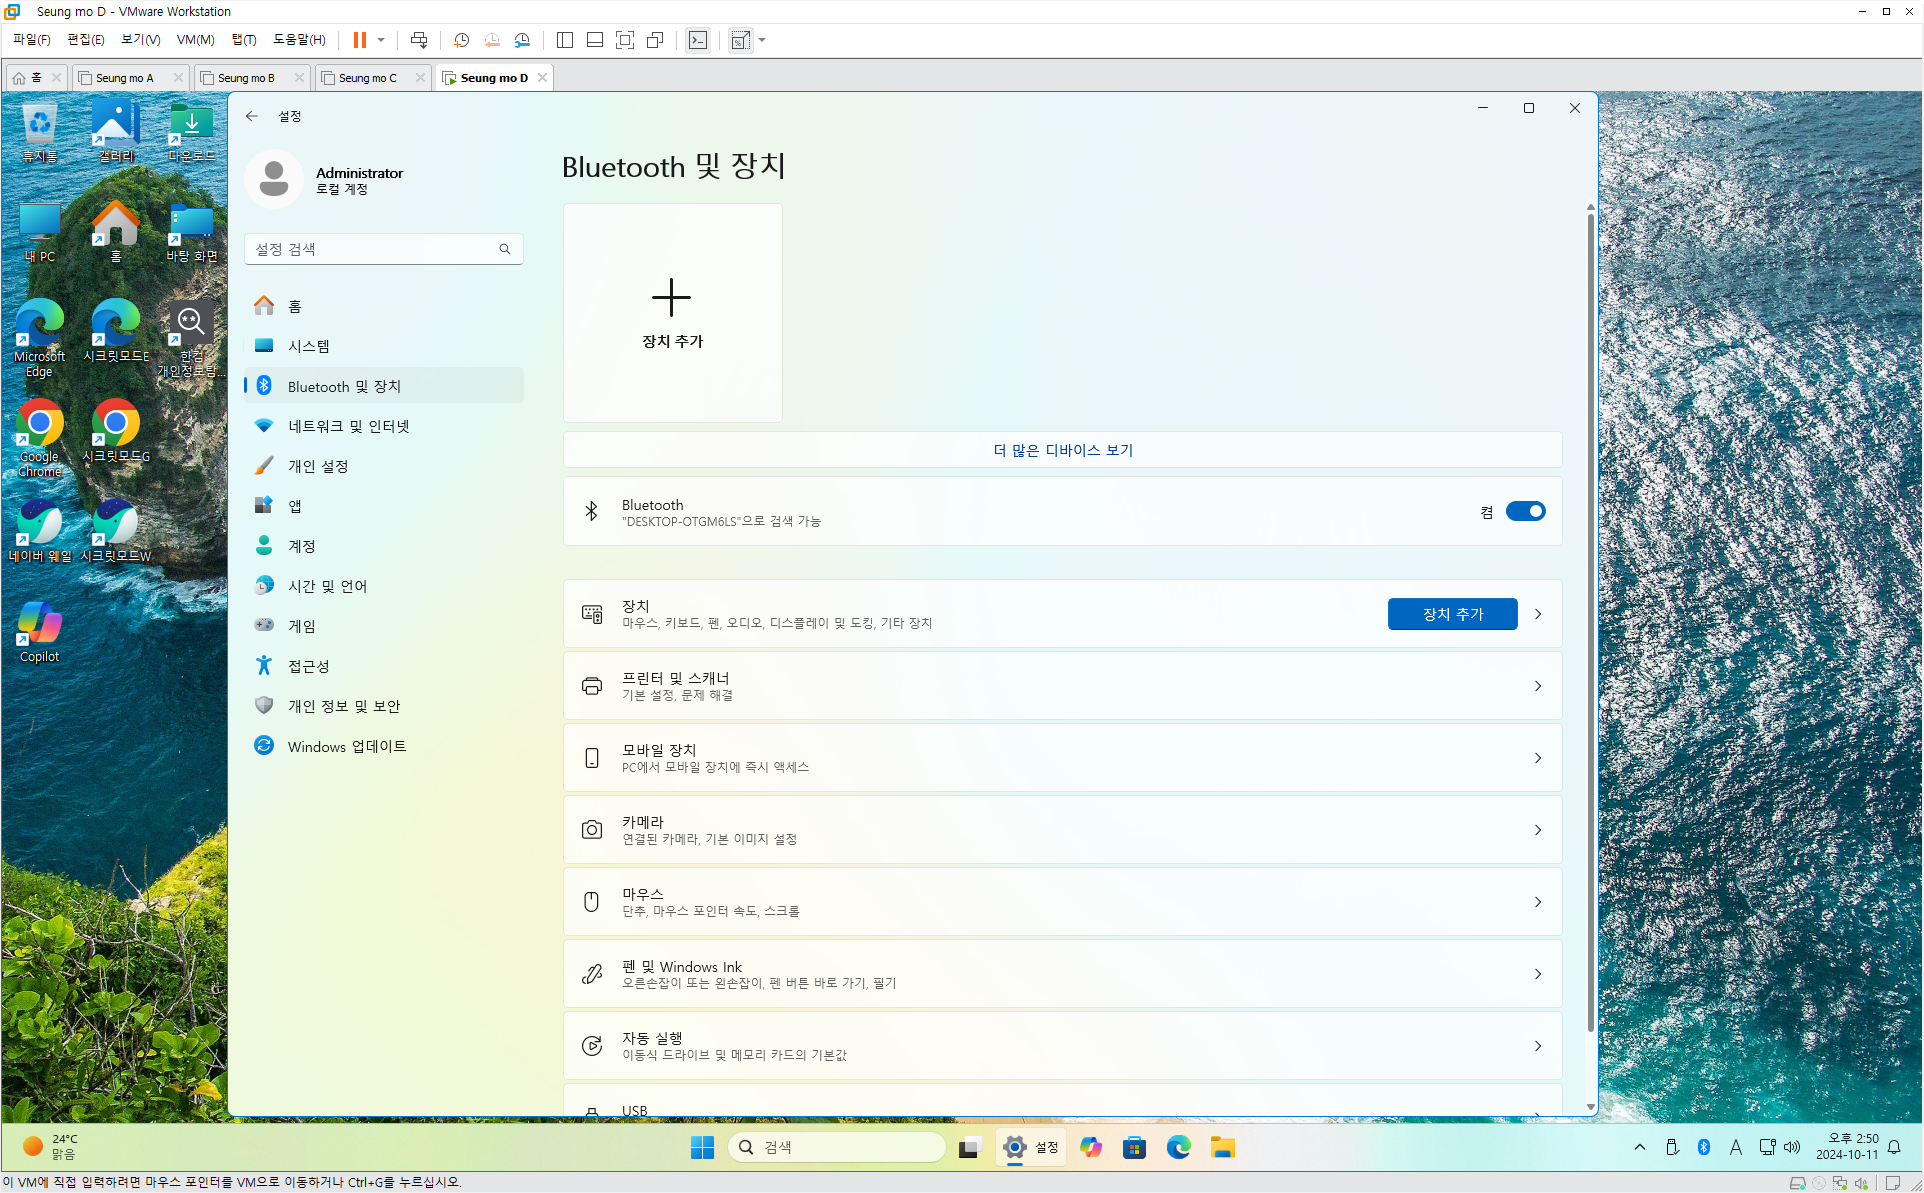Show hidden system tray icons
This screenshot has height=1193, width=1924.
[x=1639, y=1147]
